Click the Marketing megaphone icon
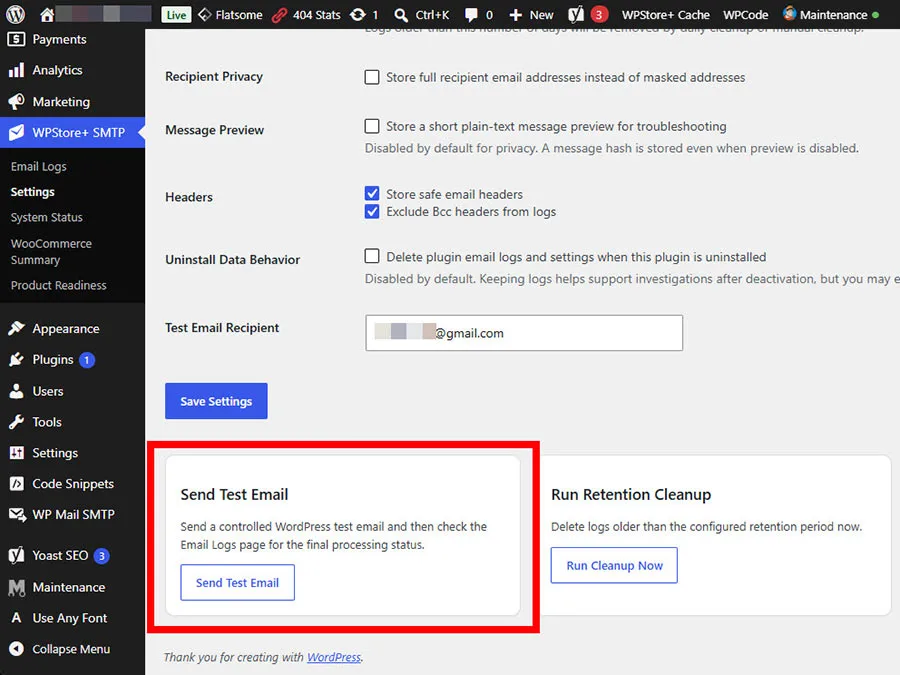Image resolution: width=900 pixels, height=675 pixels. (x=16, y=102)
